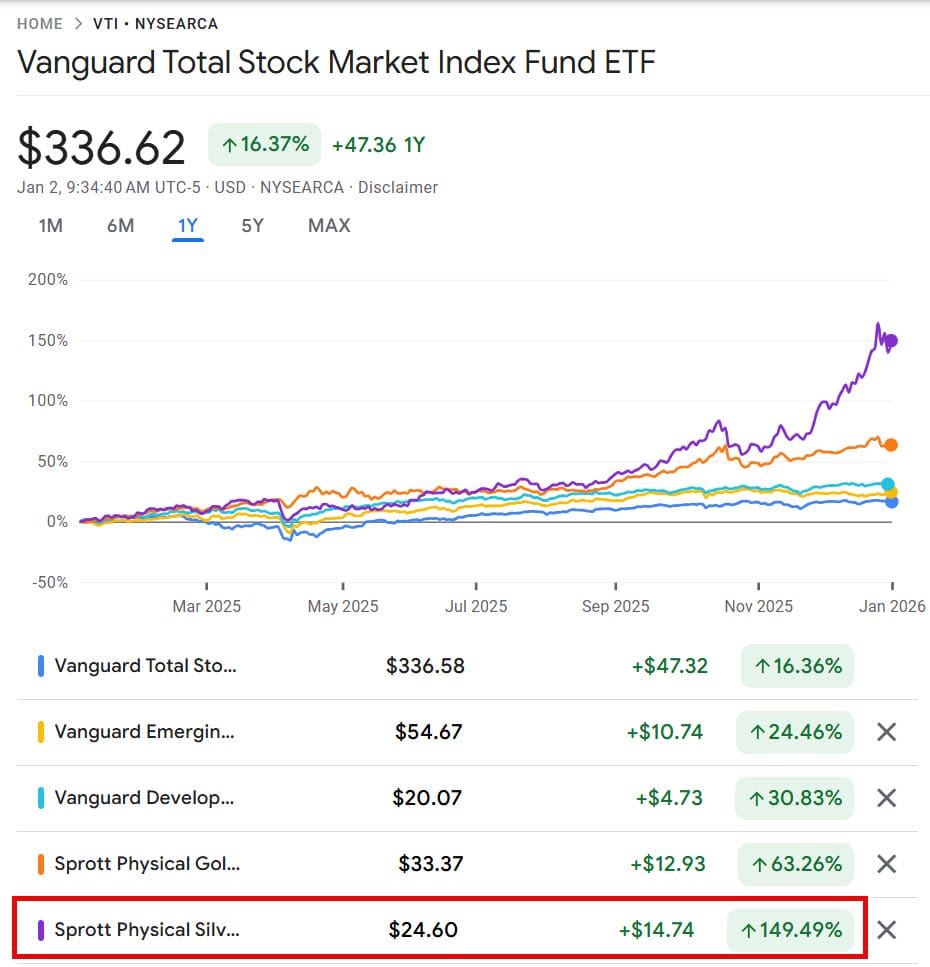Navigate to HOME via the breadcrumb

coord(39,23)
